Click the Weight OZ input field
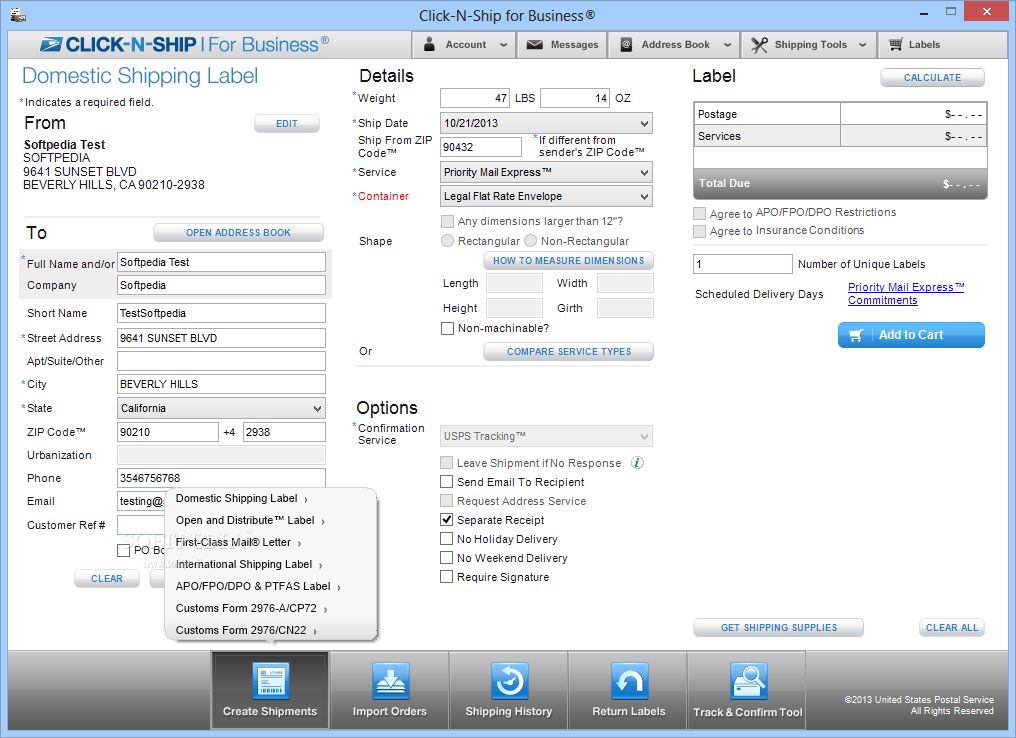Image resolution: width=1016 pixels, height=738 pixels. [575, 98]
